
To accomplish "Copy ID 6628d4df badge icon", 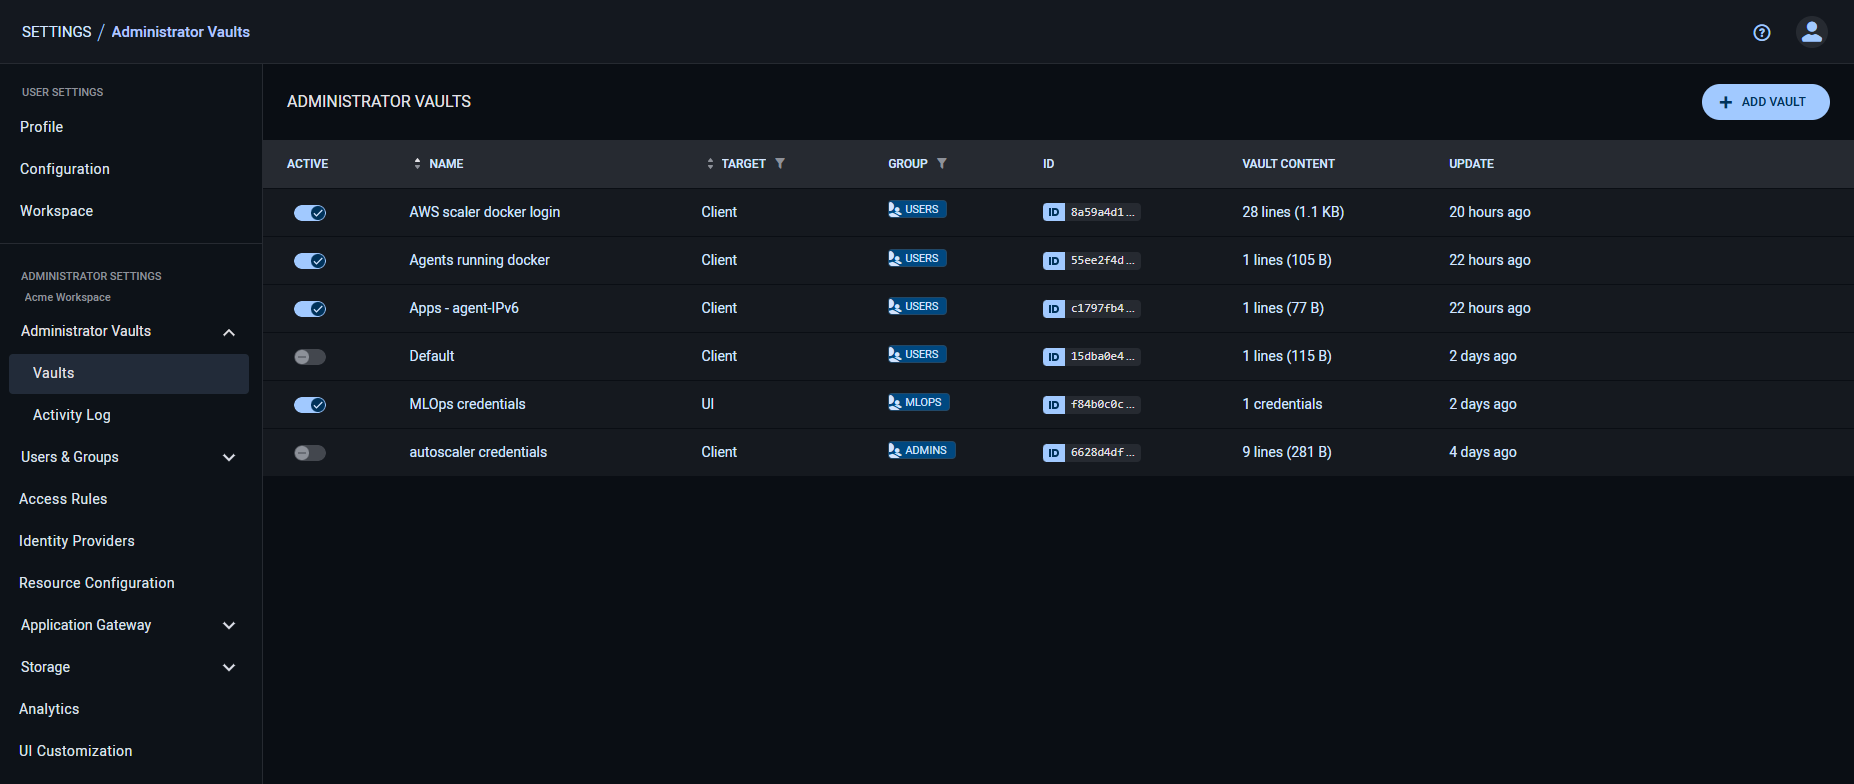I will 1054,452.
